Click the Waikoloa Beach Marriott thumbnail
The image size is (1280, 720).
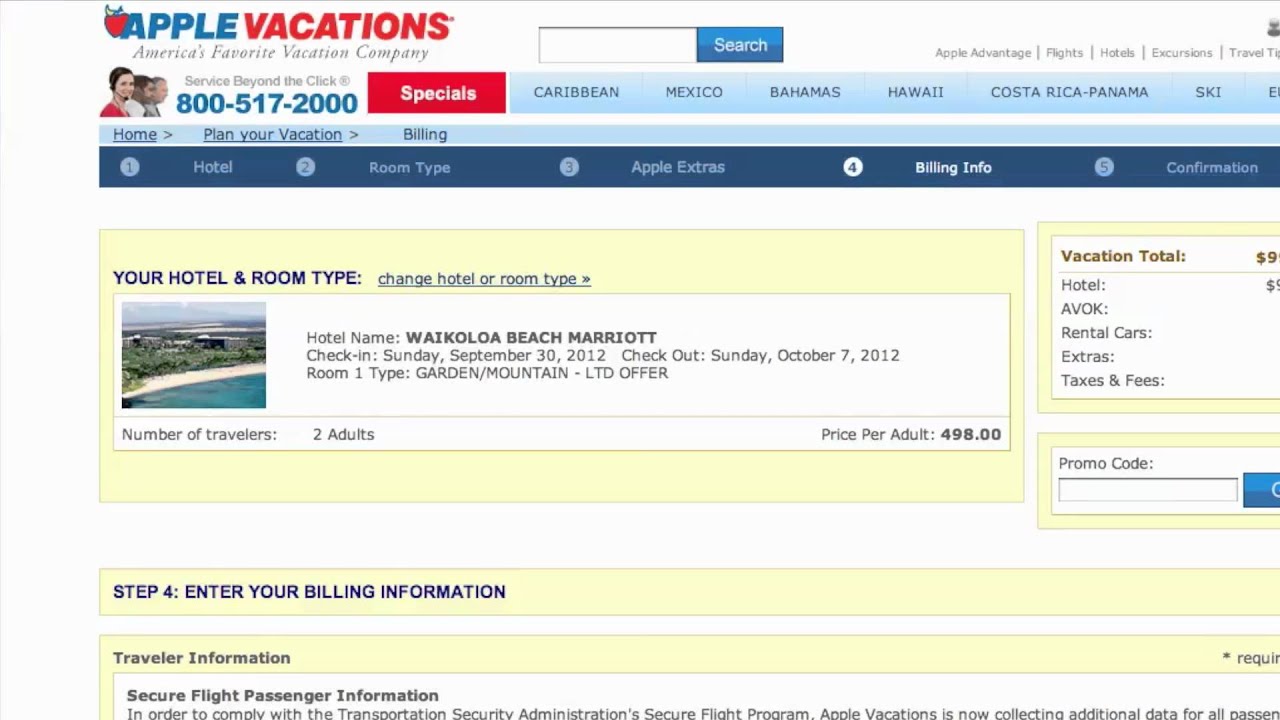[x=194, y=355]
